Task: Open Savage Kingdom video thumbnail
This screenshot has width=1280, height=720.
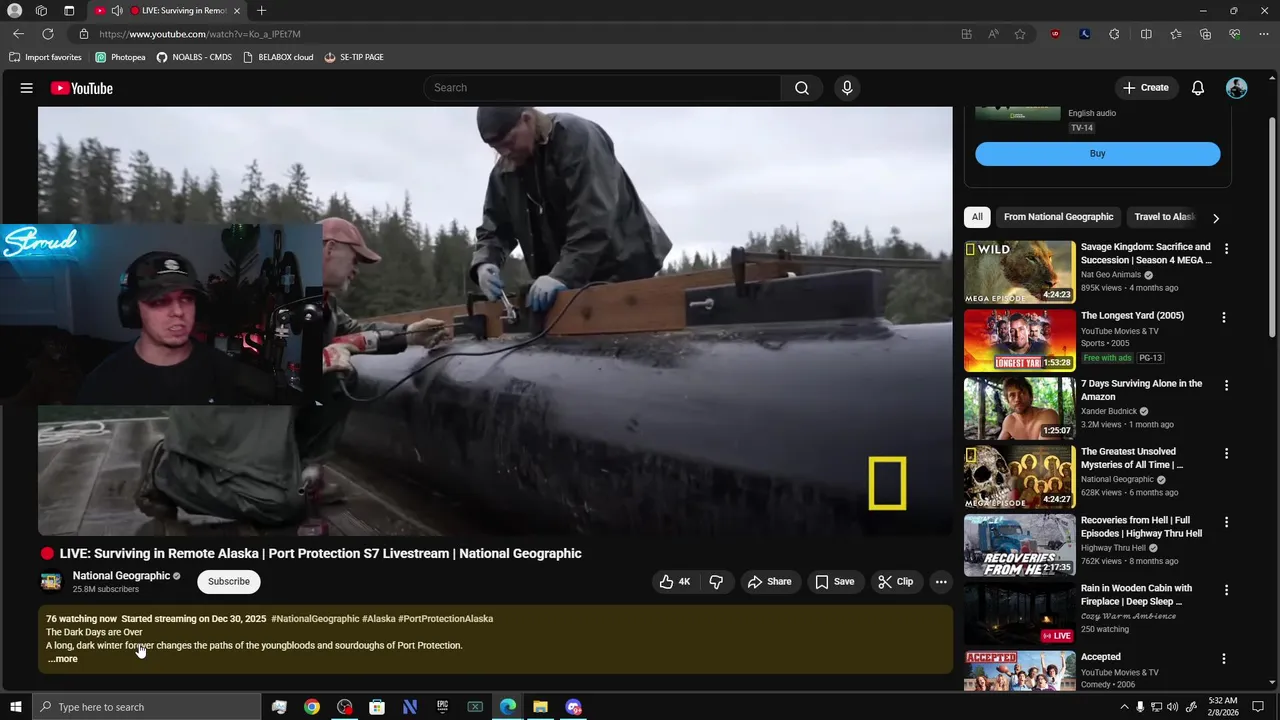Action: (1019, 272)
